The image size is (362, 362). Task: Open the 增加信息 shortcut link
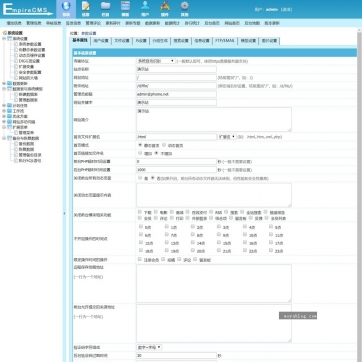tap(14, 23)
